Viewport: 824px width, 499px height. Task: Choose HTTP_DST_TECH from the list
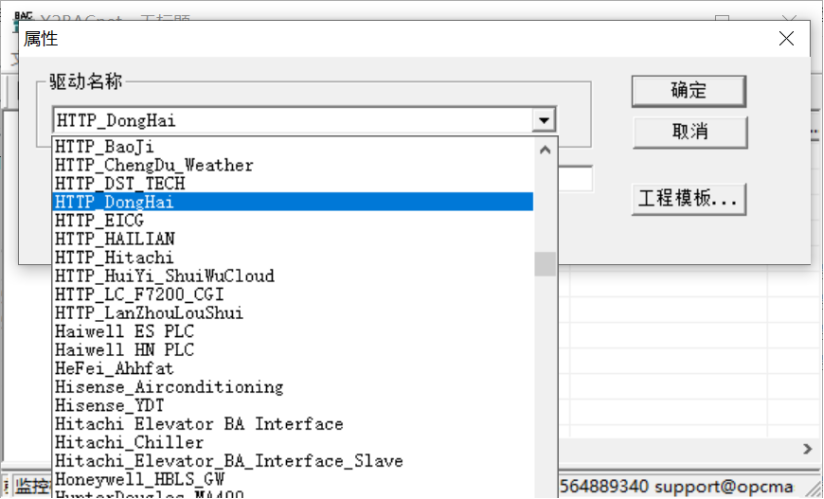[293, 183]
